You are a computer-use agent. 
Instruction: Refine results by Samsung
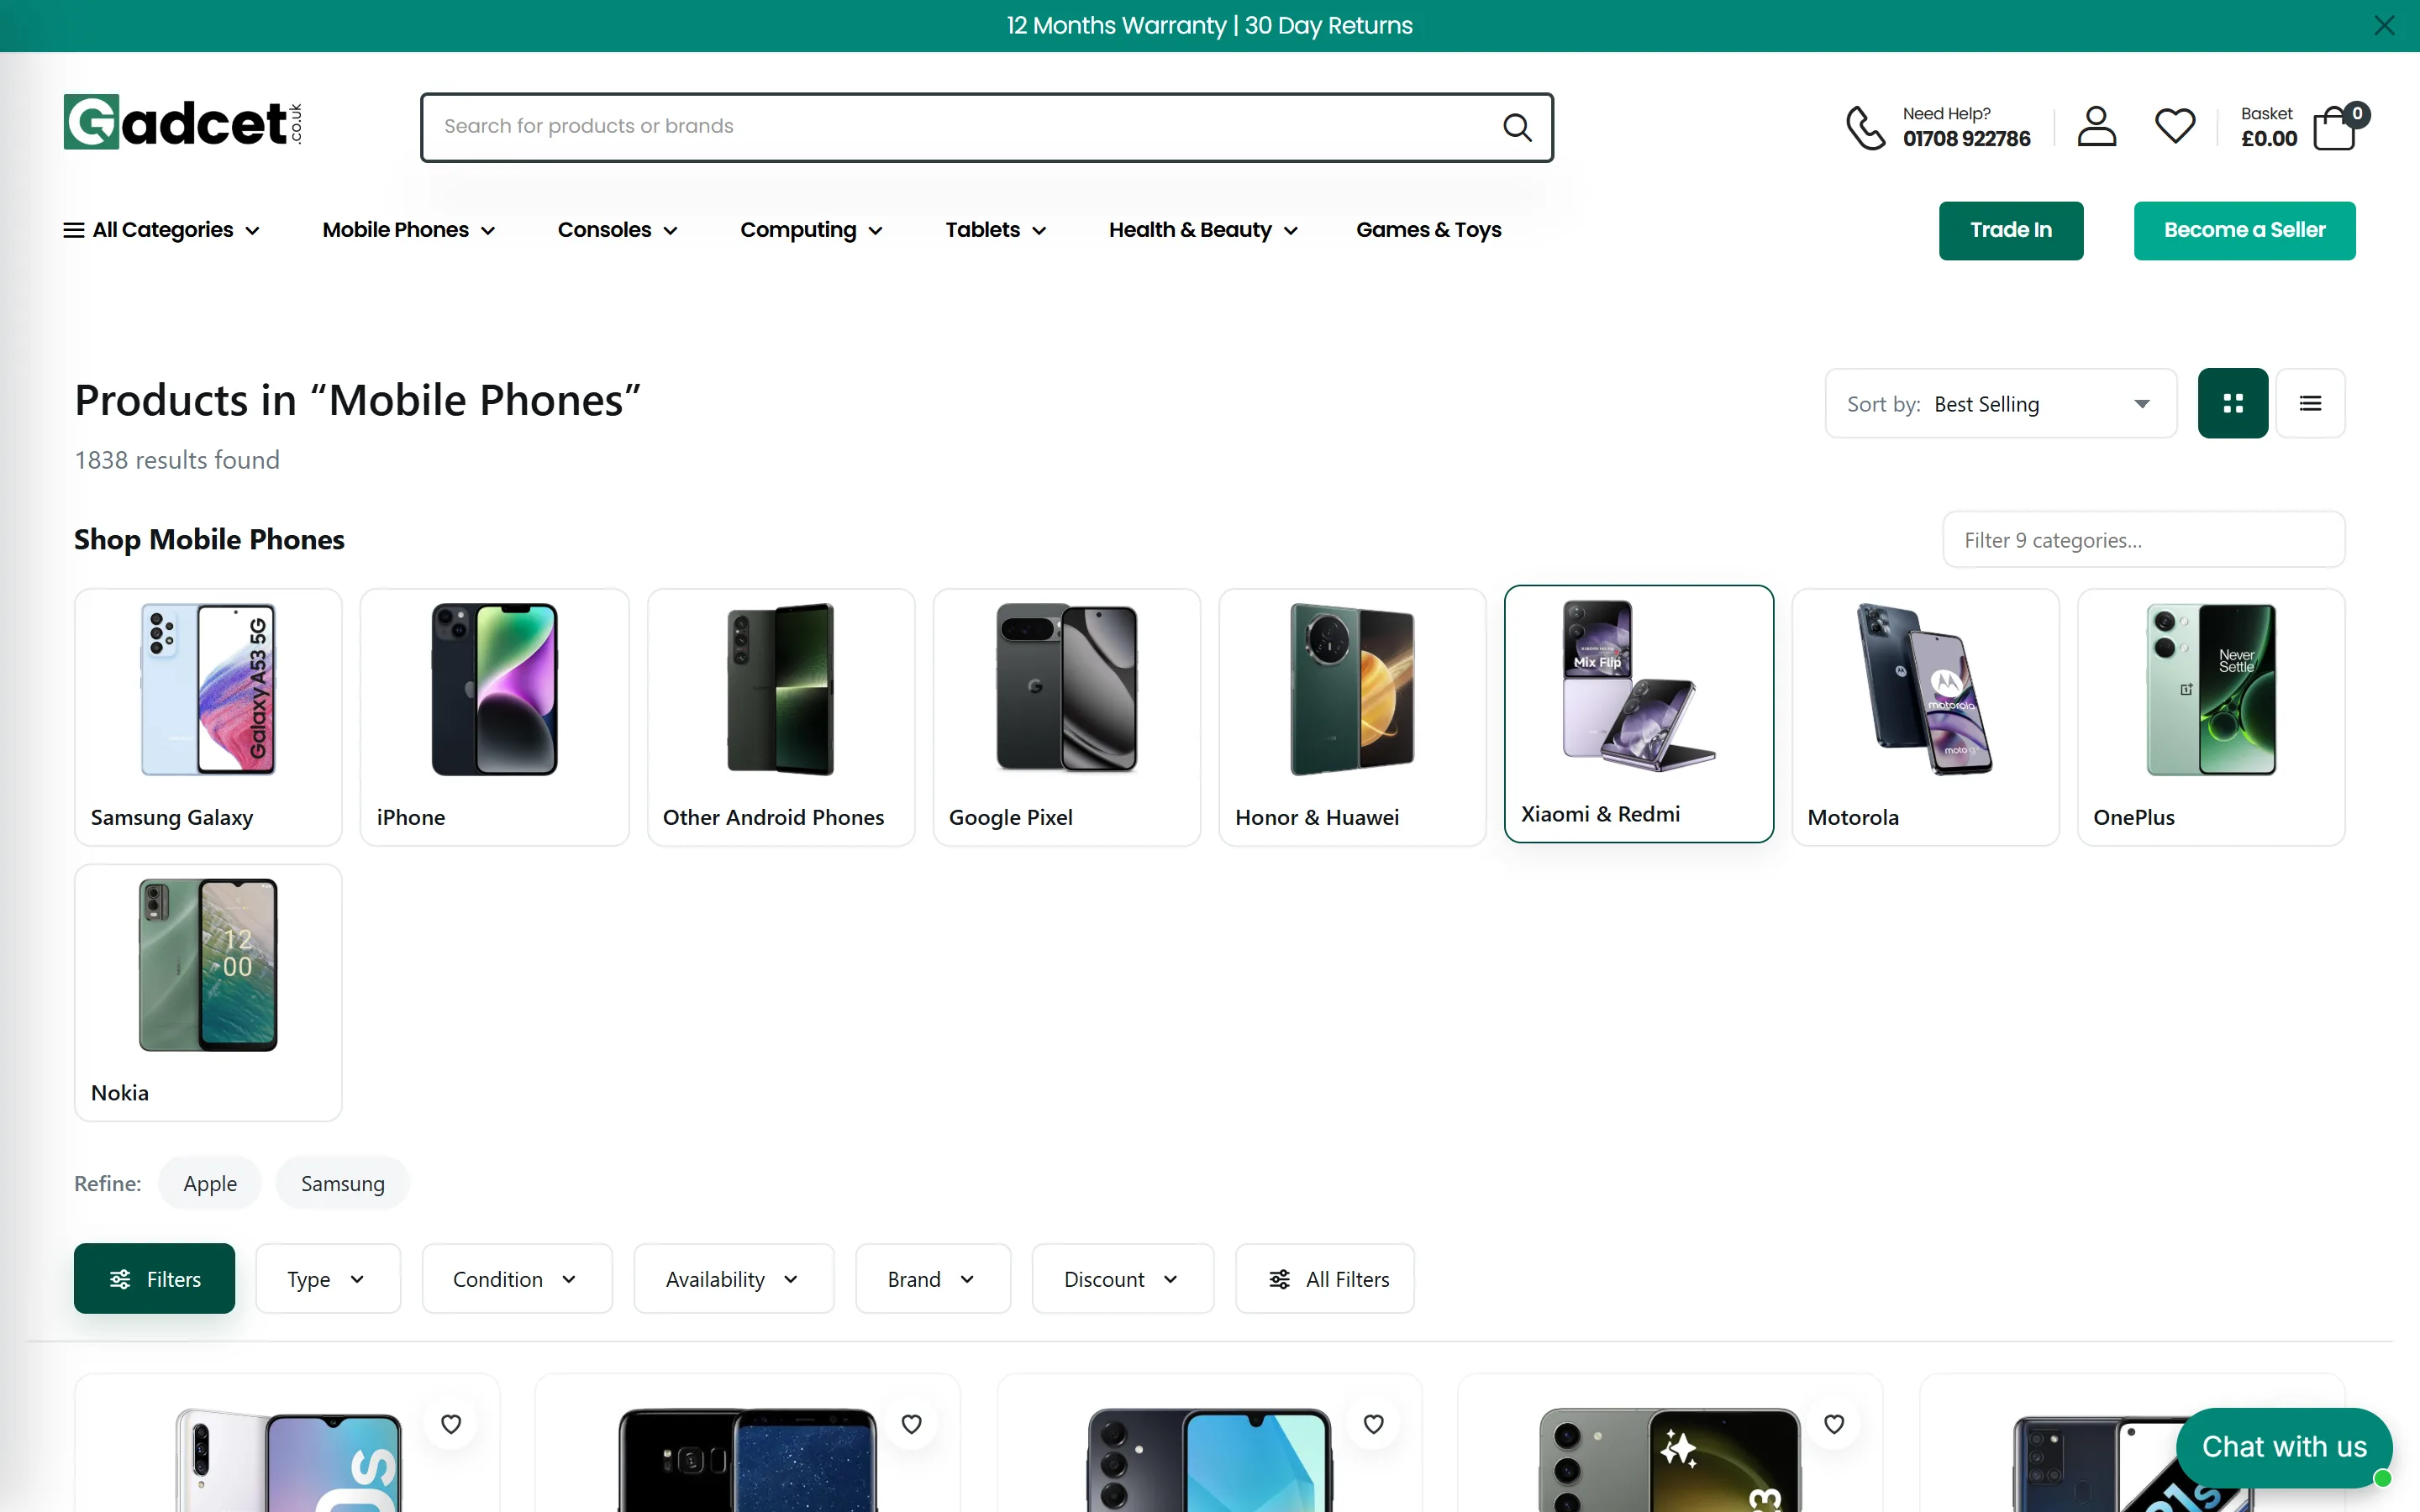342,1183
